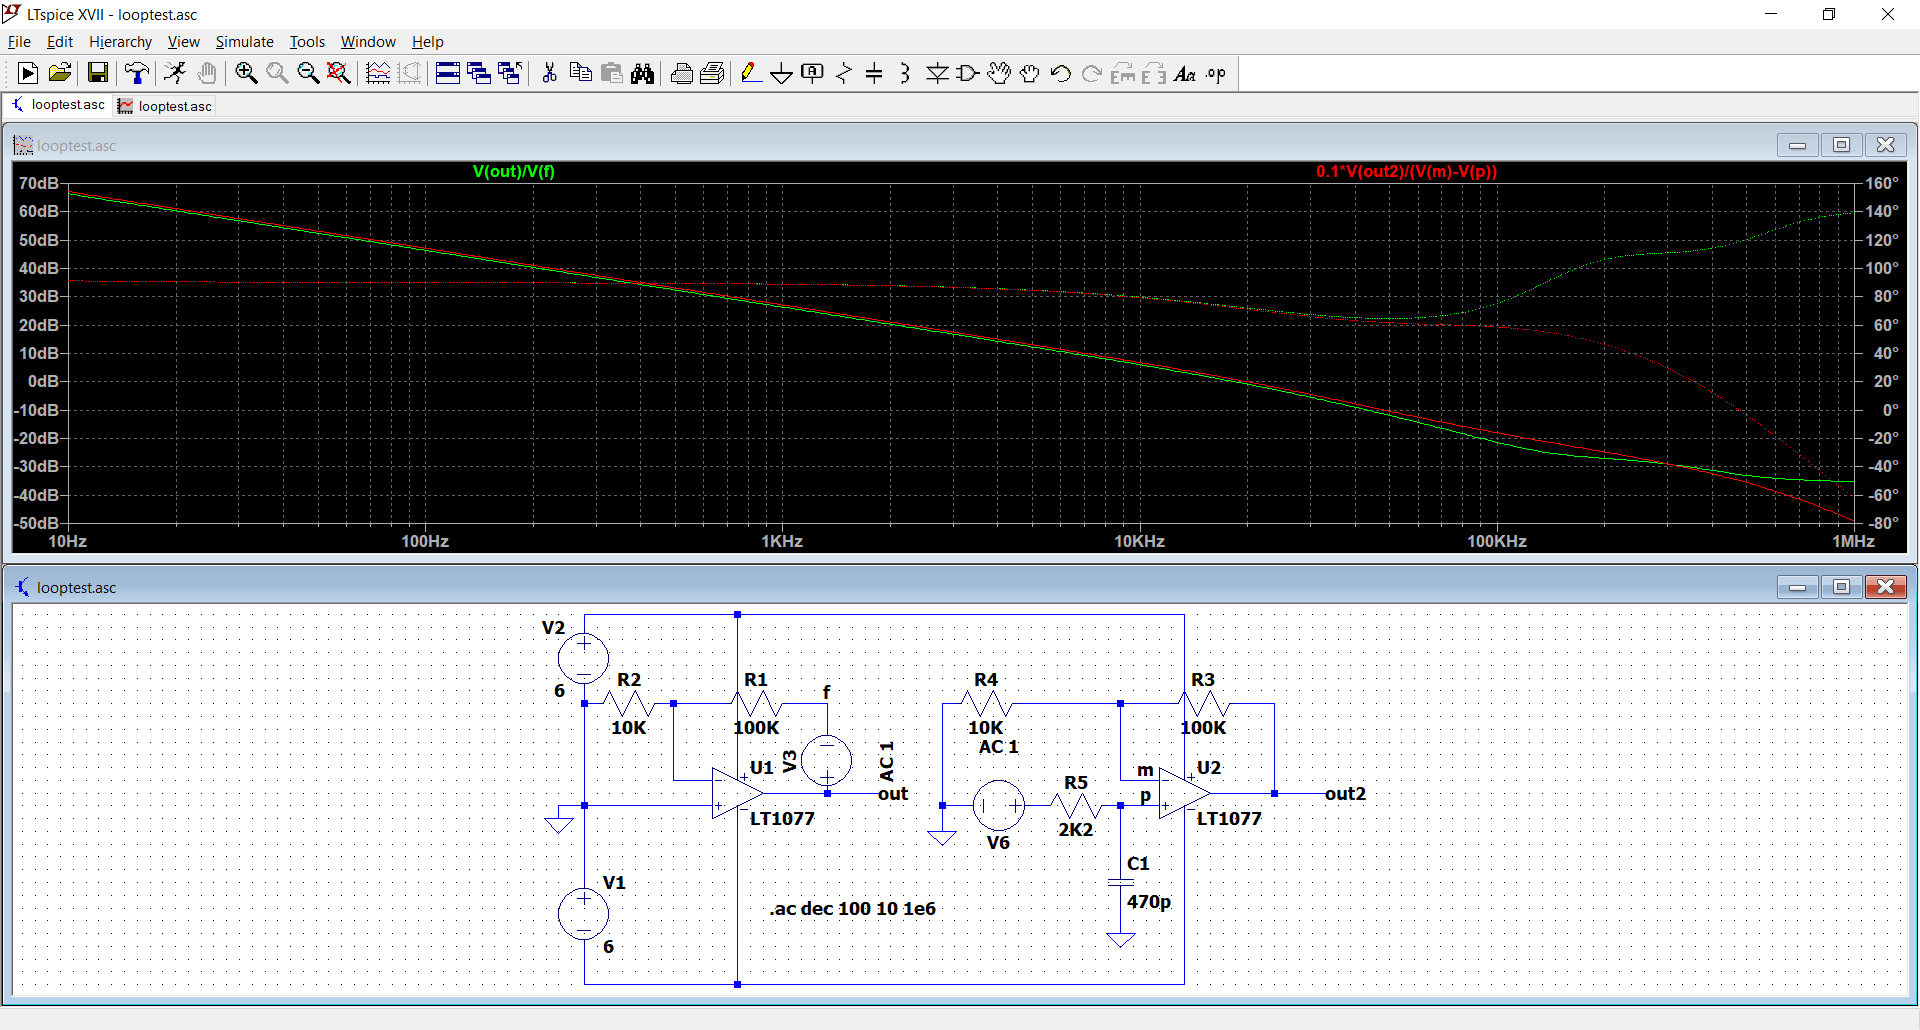Open the Control Panel hammer icon

(137, 73)
